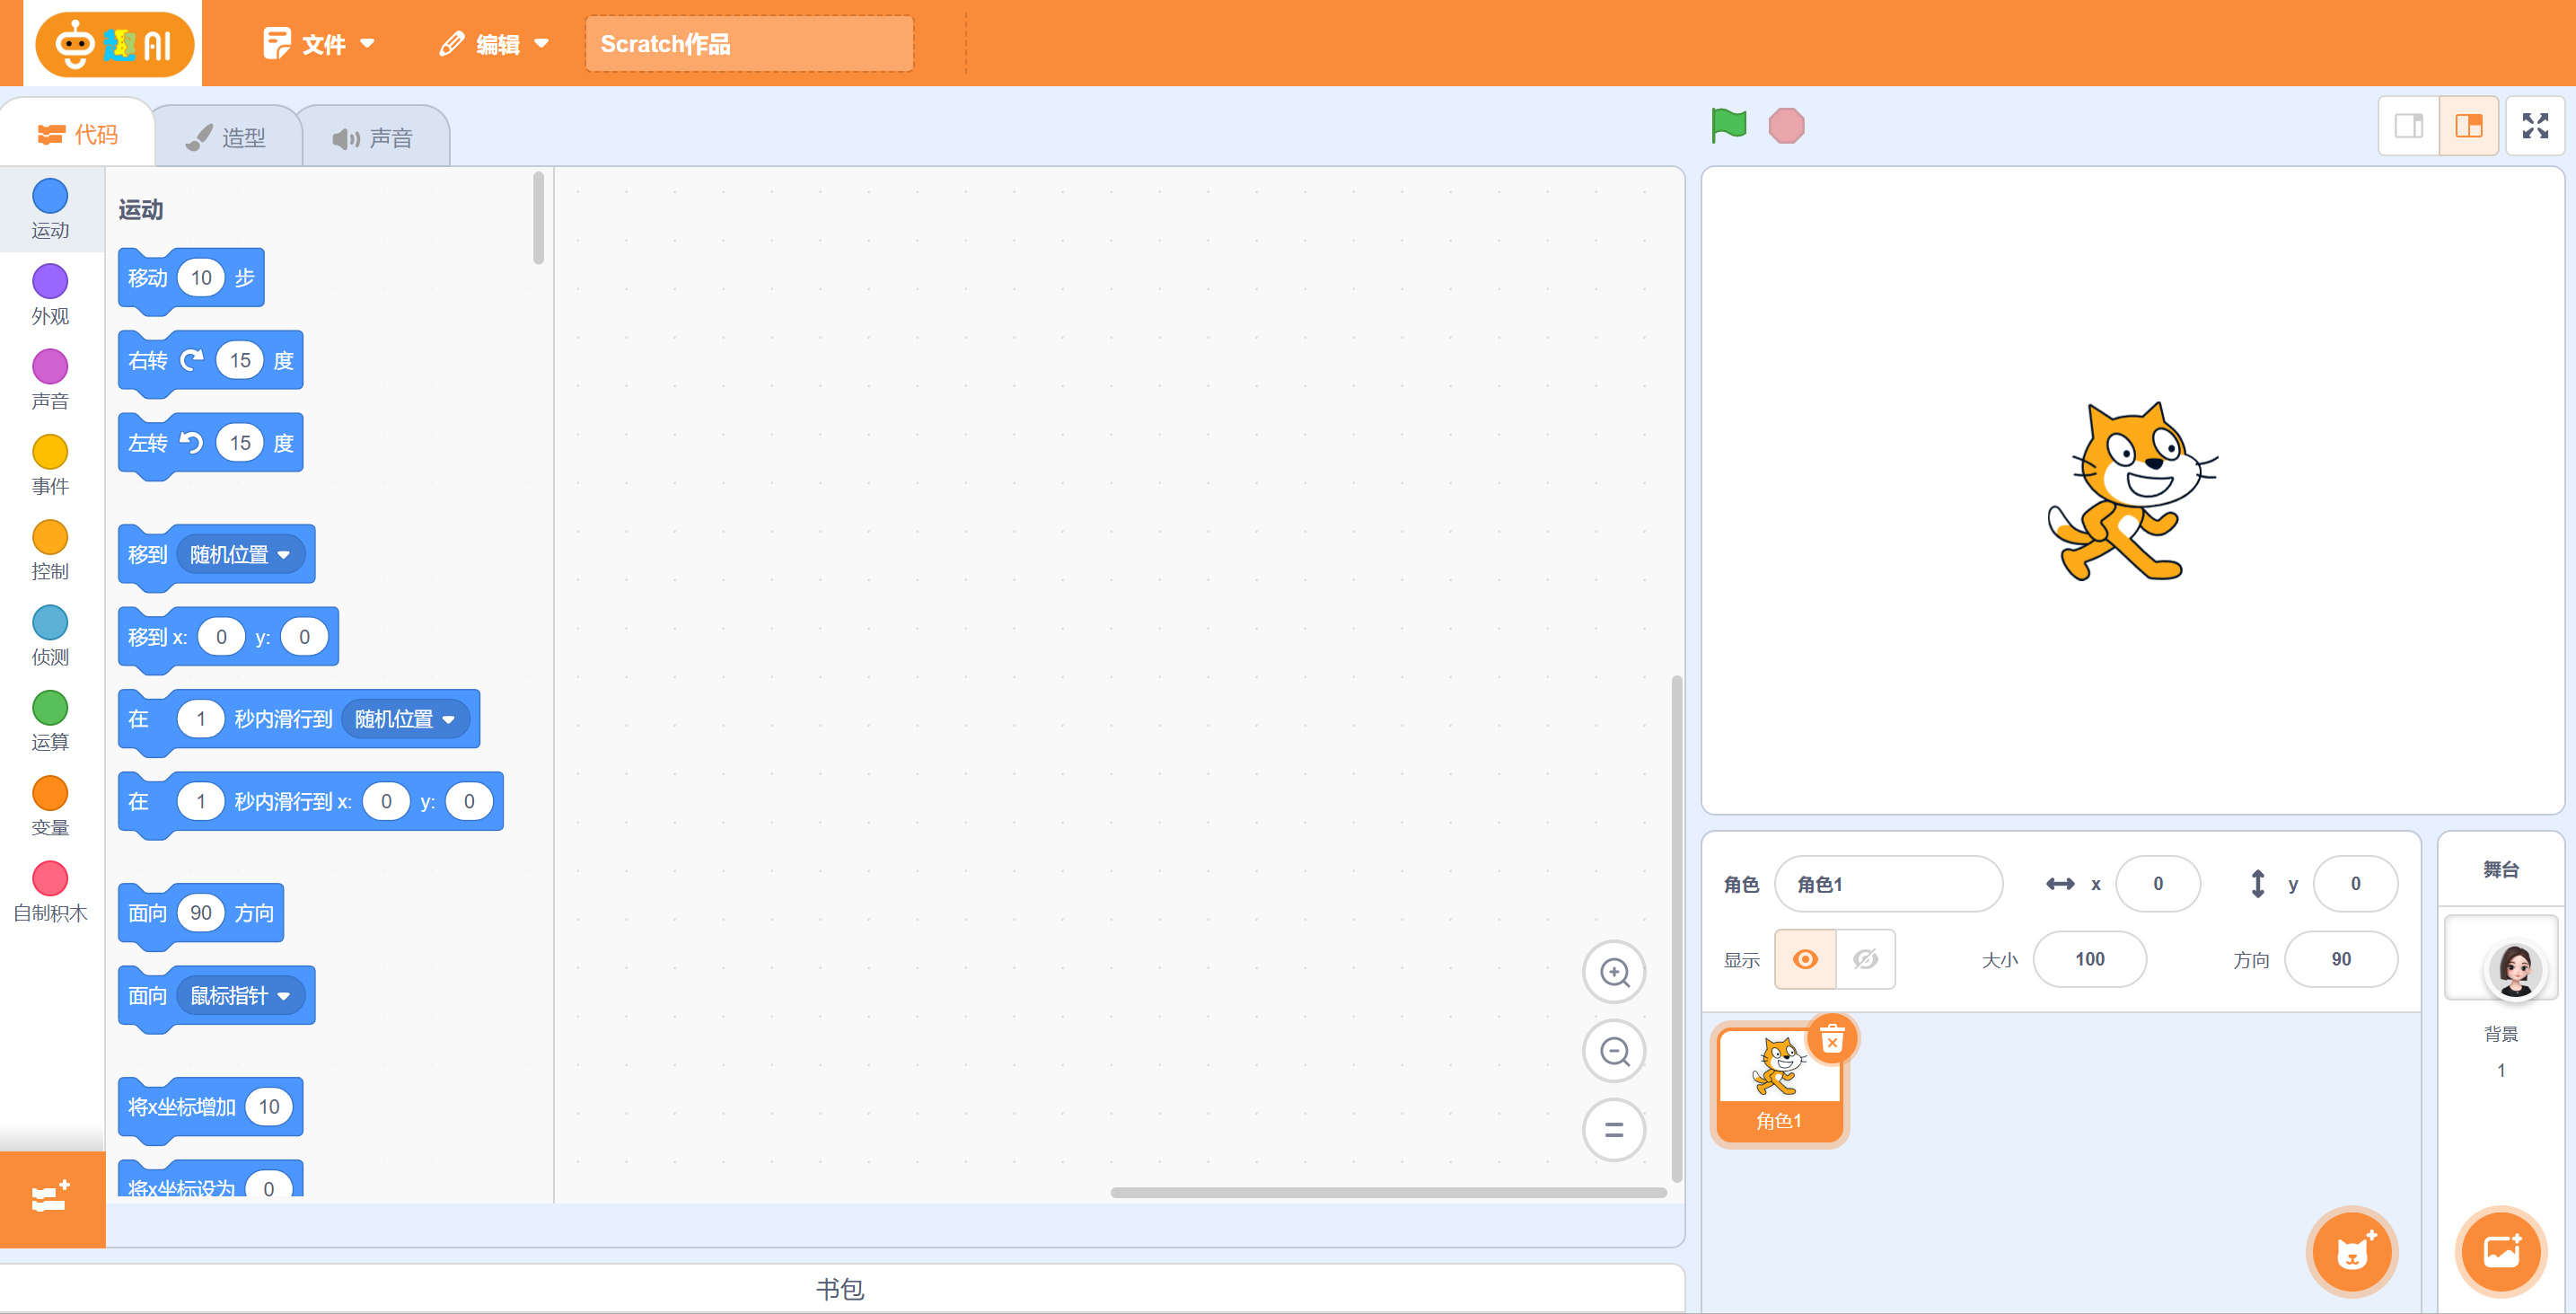Click the 舞台 stage panel header
This screenshot has width=2576, height=1314.
[2501, 869]
